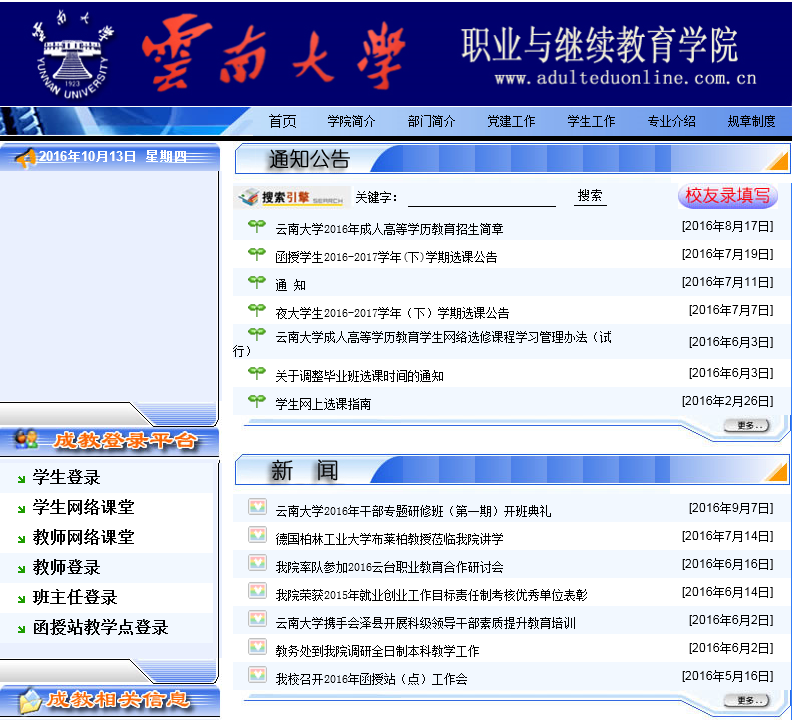Image resolution: width=792 pixels, height=720 pixels.
Task: Open 教师登录 link
Action: pos(67,567)
